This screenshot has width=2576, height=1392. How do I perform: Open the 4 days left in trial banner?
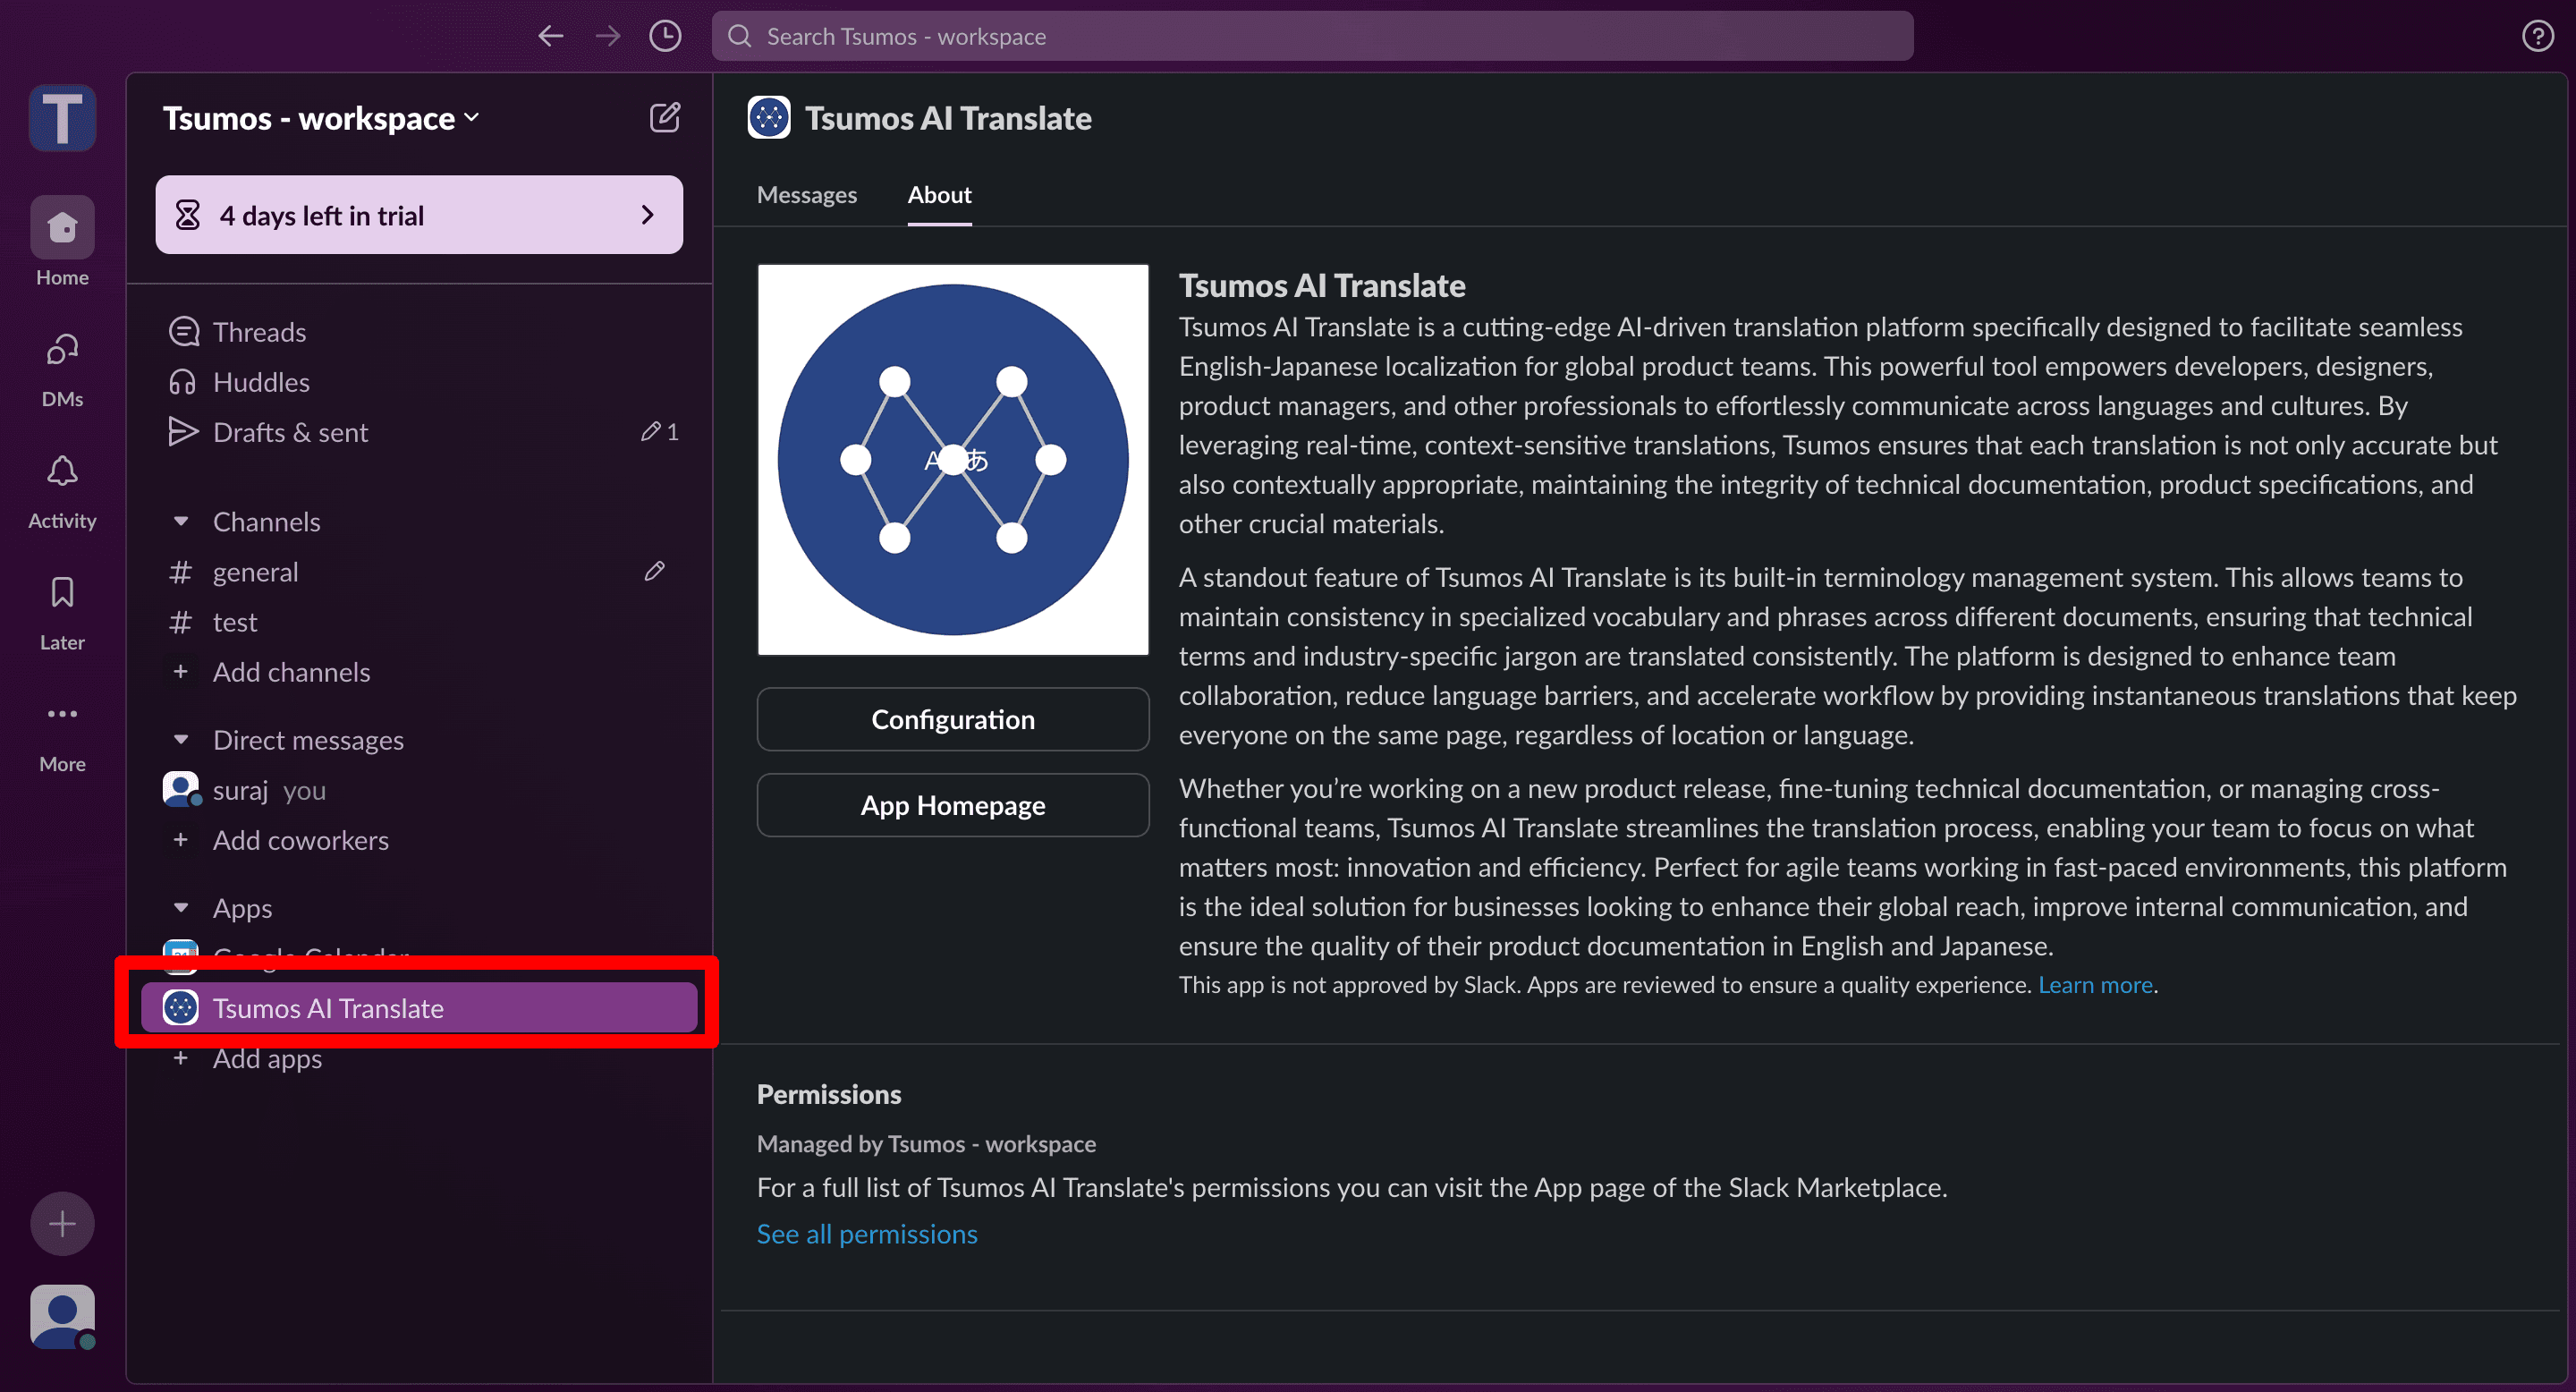[x=419, y=215]
